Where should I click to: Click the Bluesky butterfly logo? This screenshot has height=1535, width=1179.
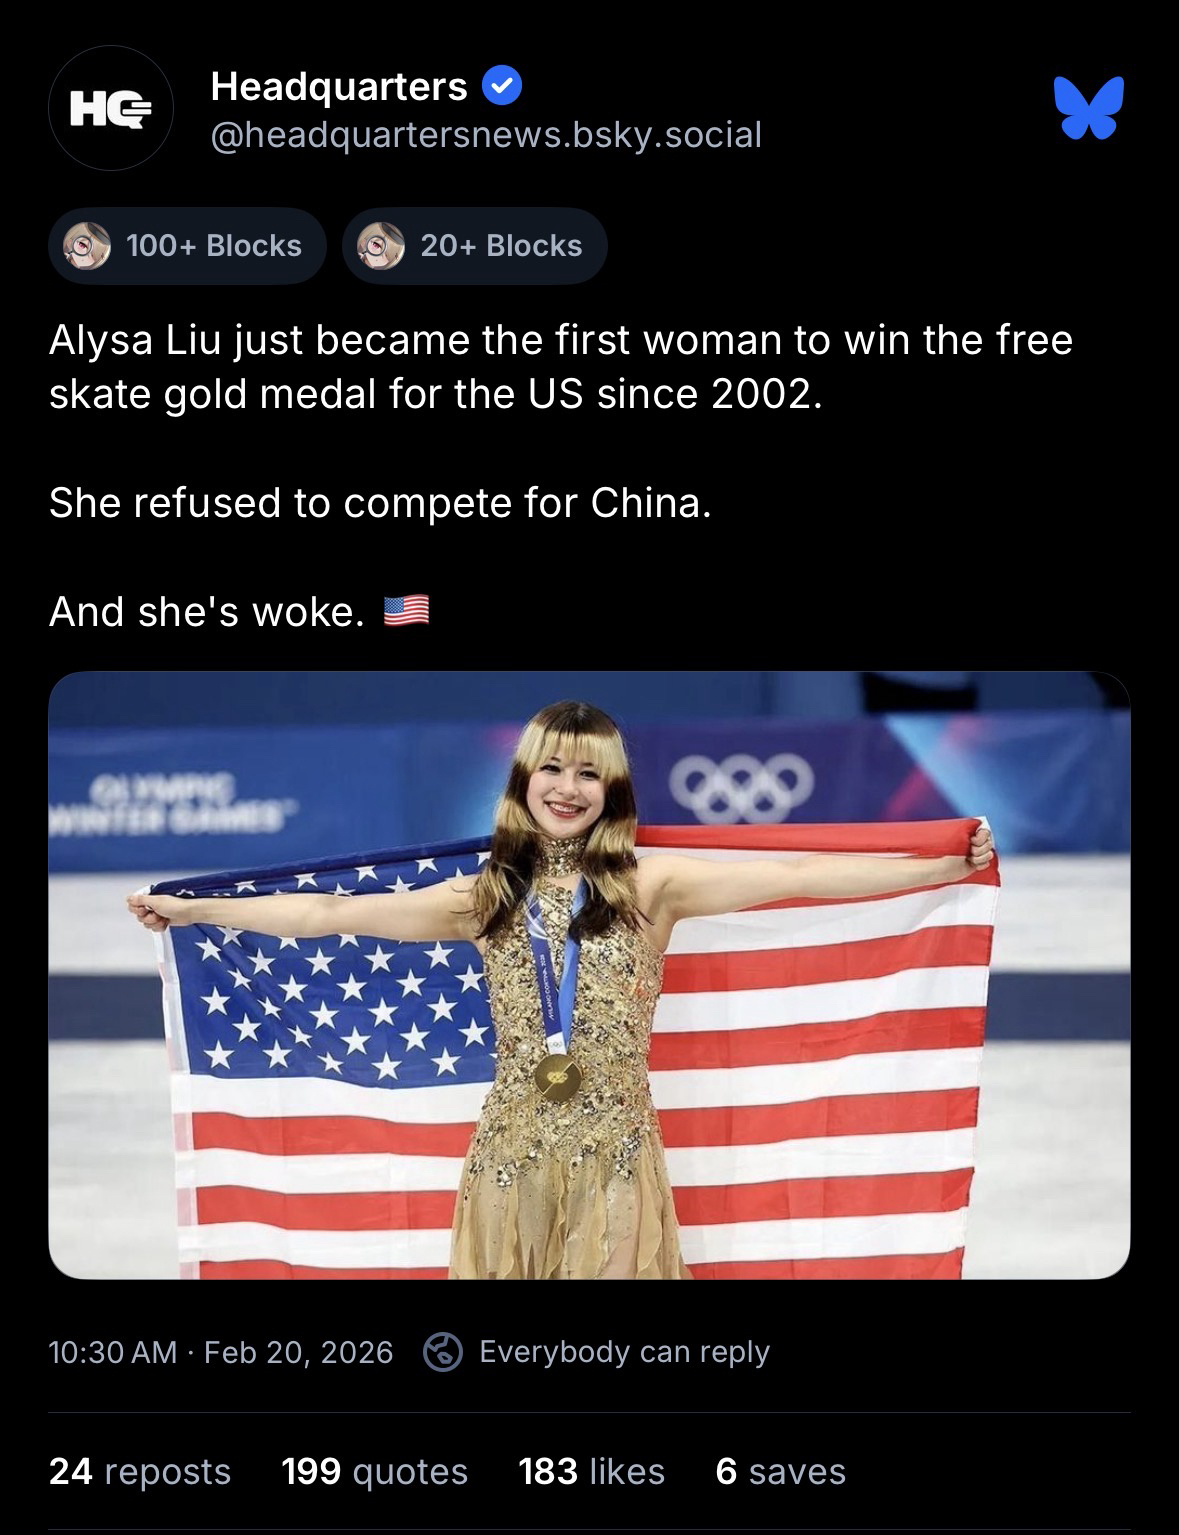[1088, 107]
